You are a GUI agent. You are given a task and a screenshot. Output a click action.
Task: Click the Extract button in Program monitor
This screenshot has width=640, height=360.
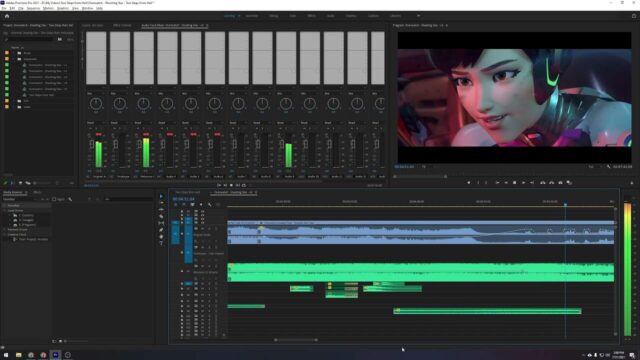551,183
